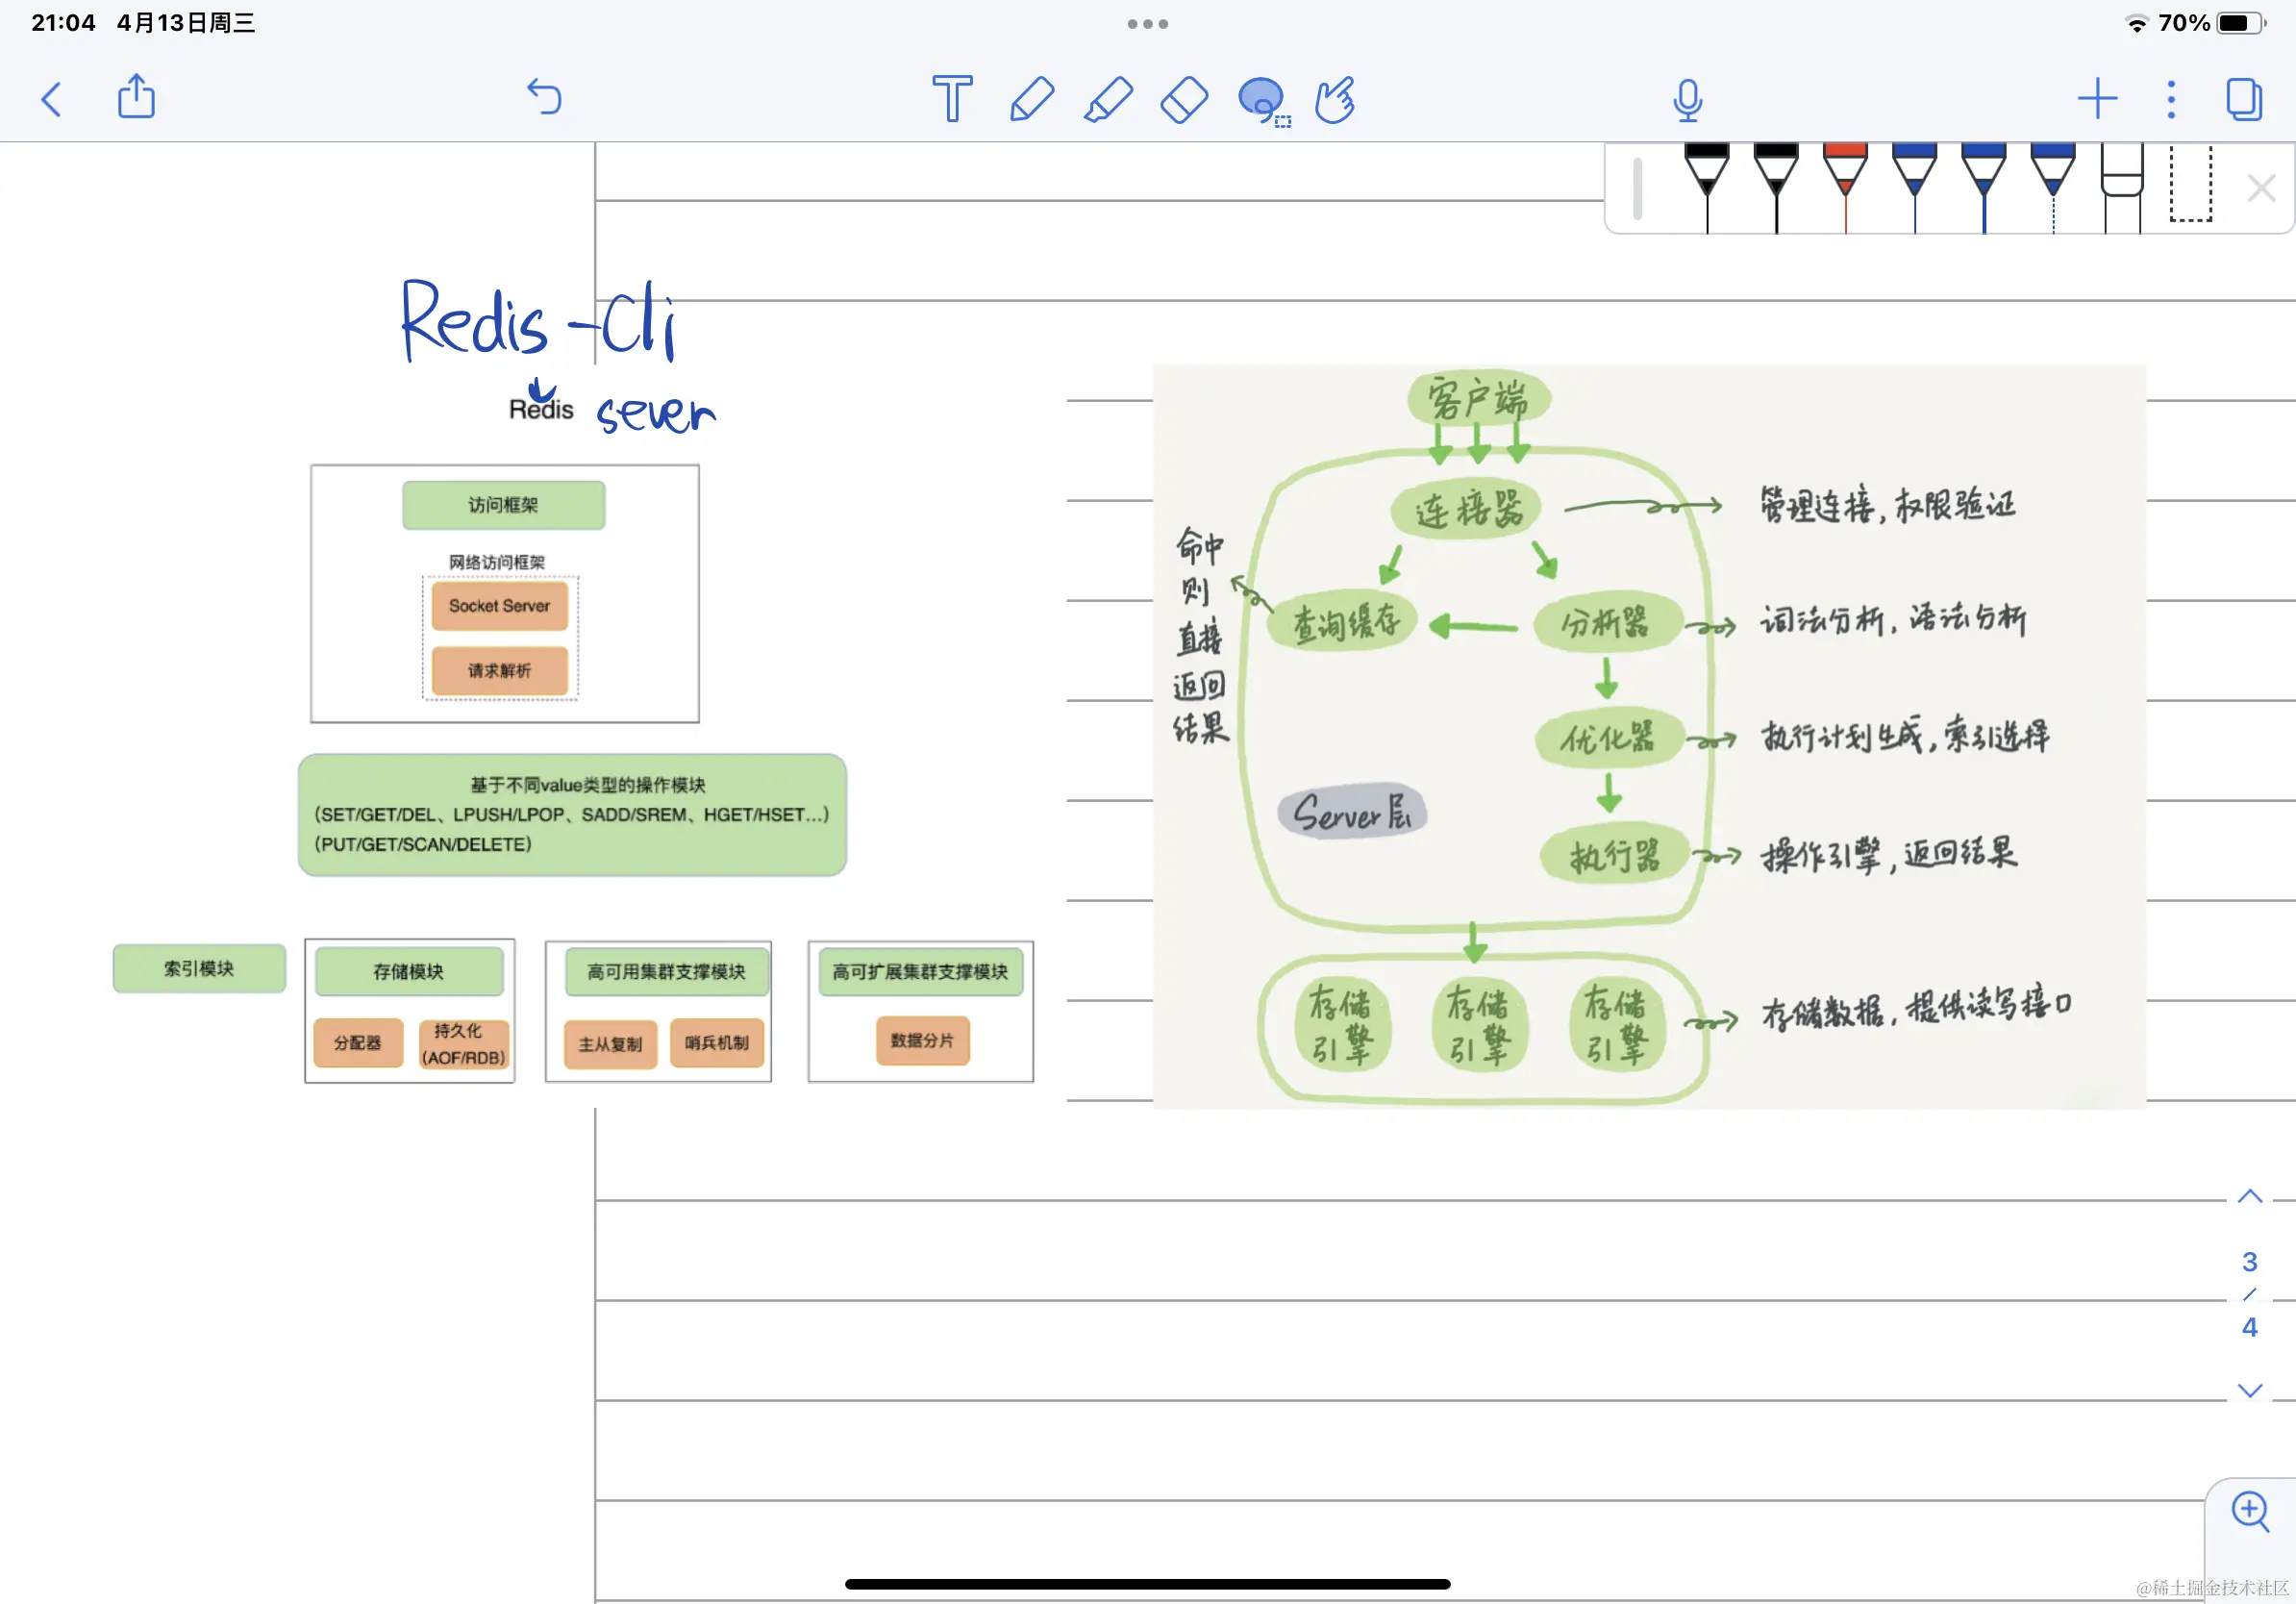
Task: Tap the Wi-Fi status icon
Action: pyautogui.click(x=2136, y=24)
